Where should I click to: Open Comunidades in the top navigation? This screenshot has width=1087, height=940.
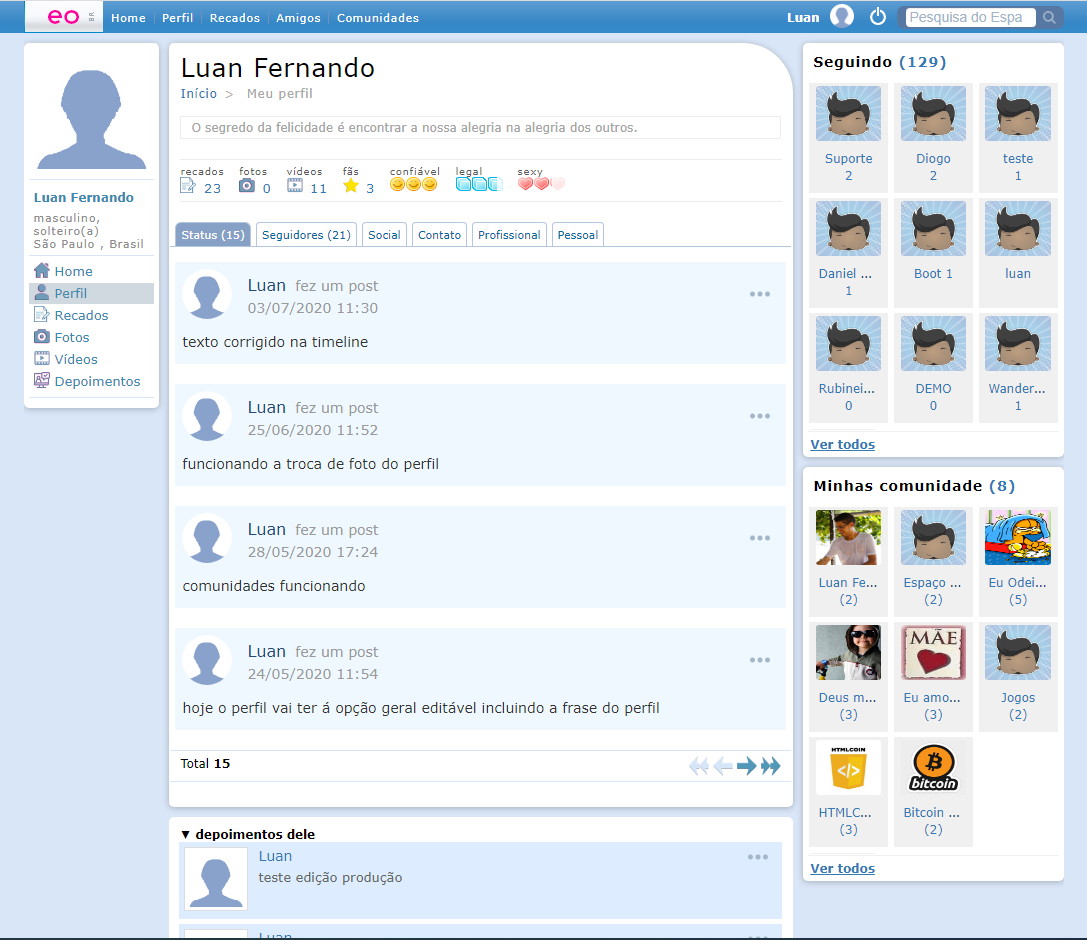point(378,18)
